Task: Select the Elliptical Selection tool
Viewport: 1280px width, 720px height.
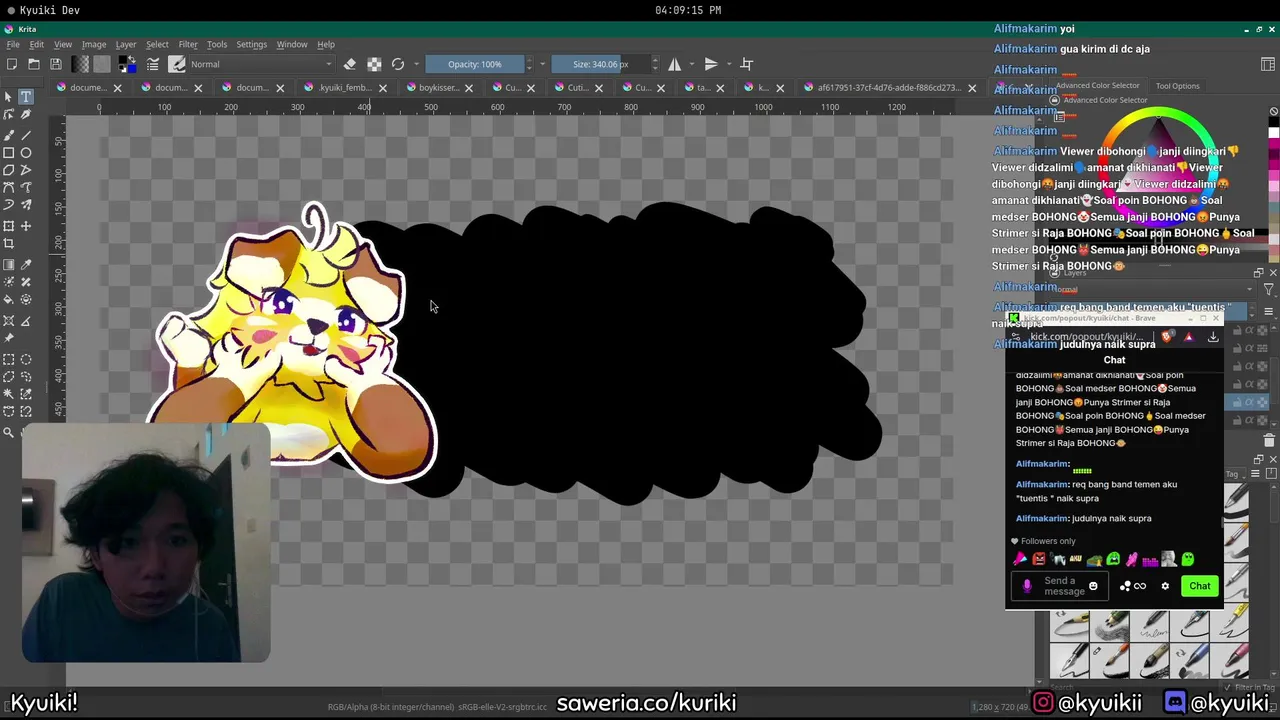Action: pyautogui.click(x=26, y=360)
